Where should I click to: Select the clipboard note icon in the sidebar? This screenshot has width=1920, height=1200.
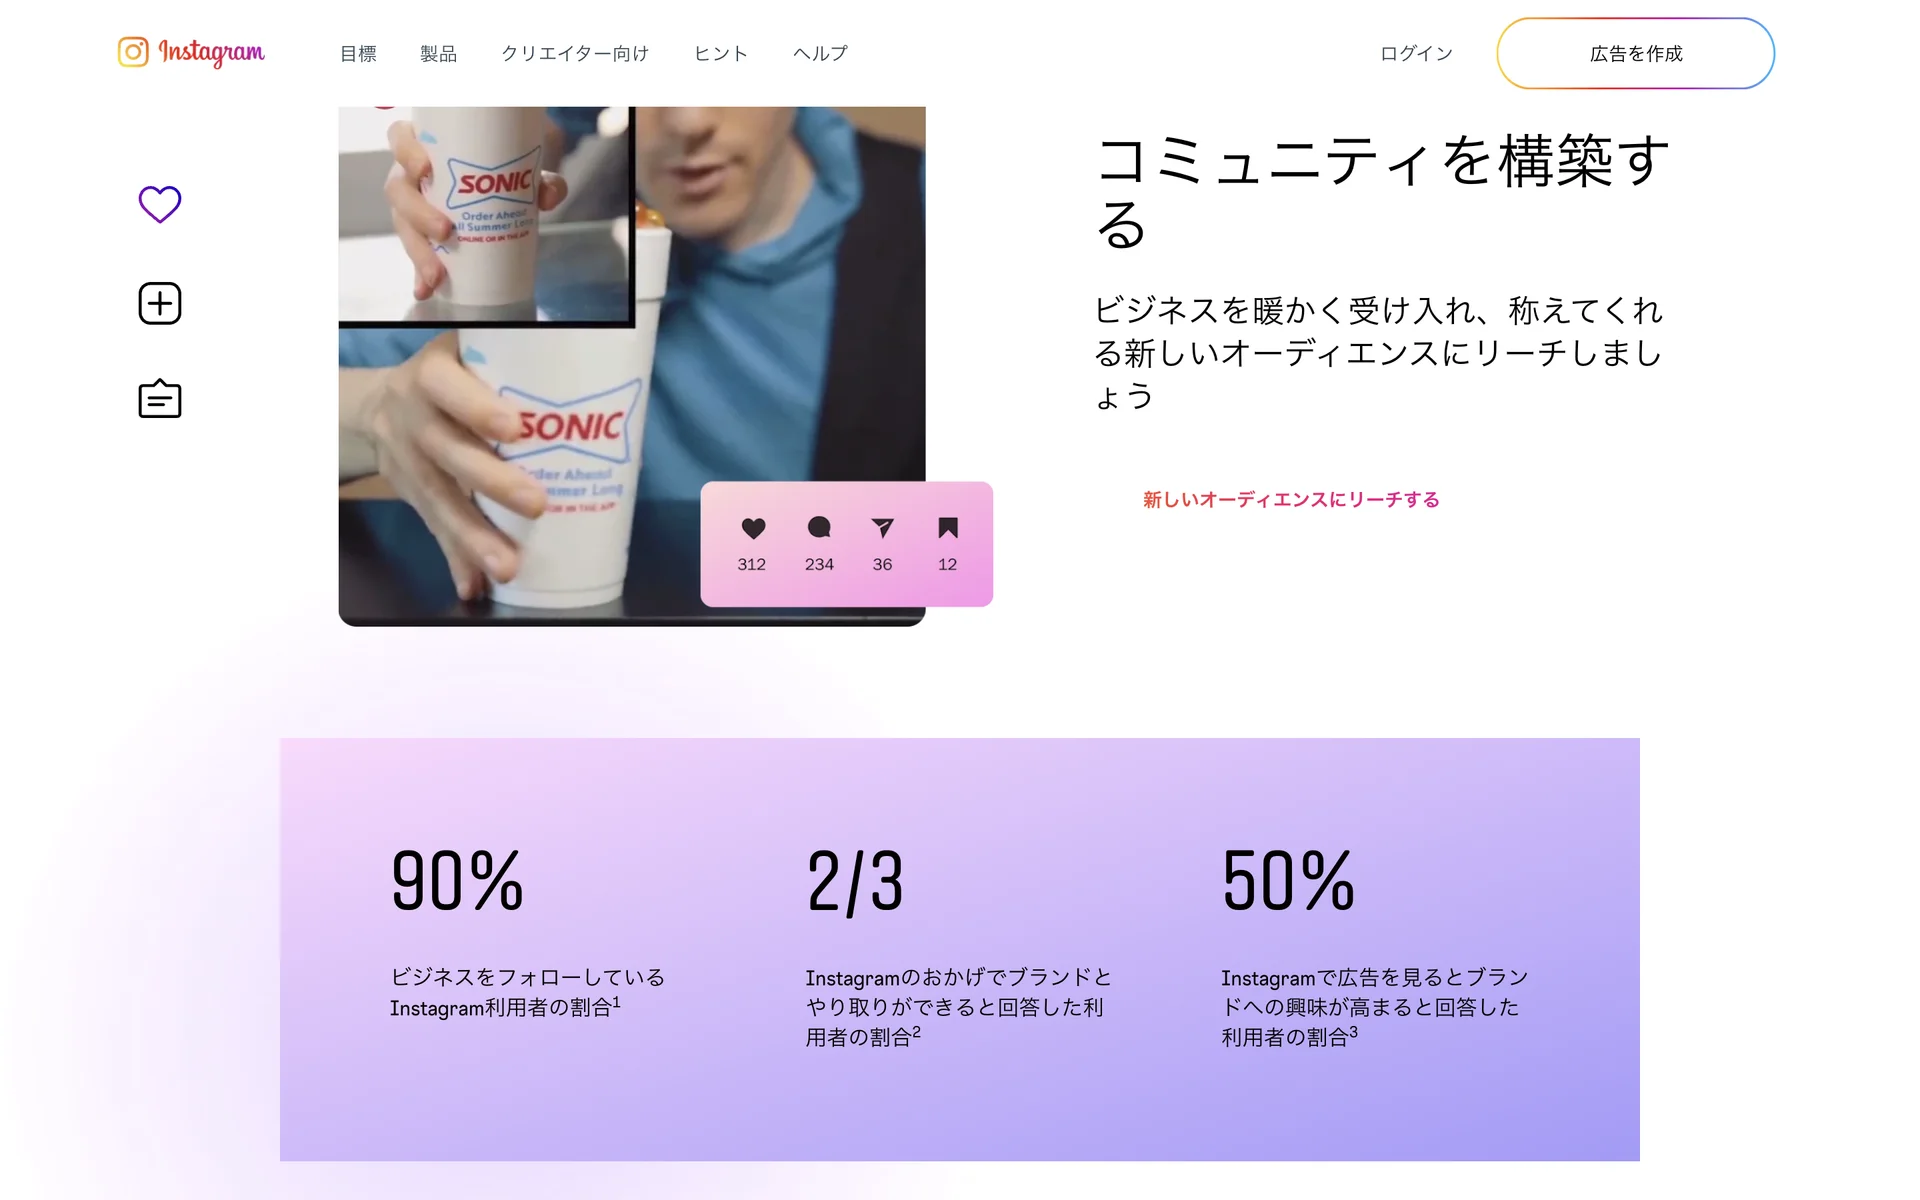[160, 399]
